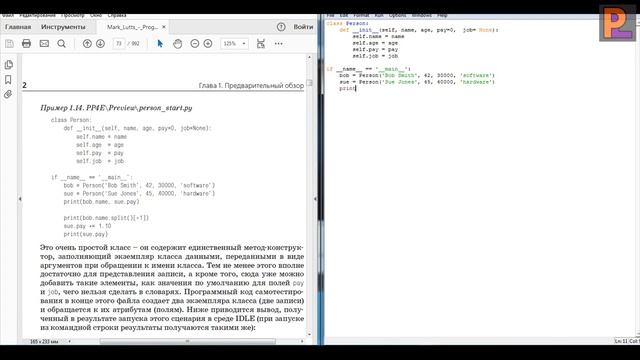Screen dimensions: 640x360
Task: Click the current page number field
Action: click(x=118, y=43)
